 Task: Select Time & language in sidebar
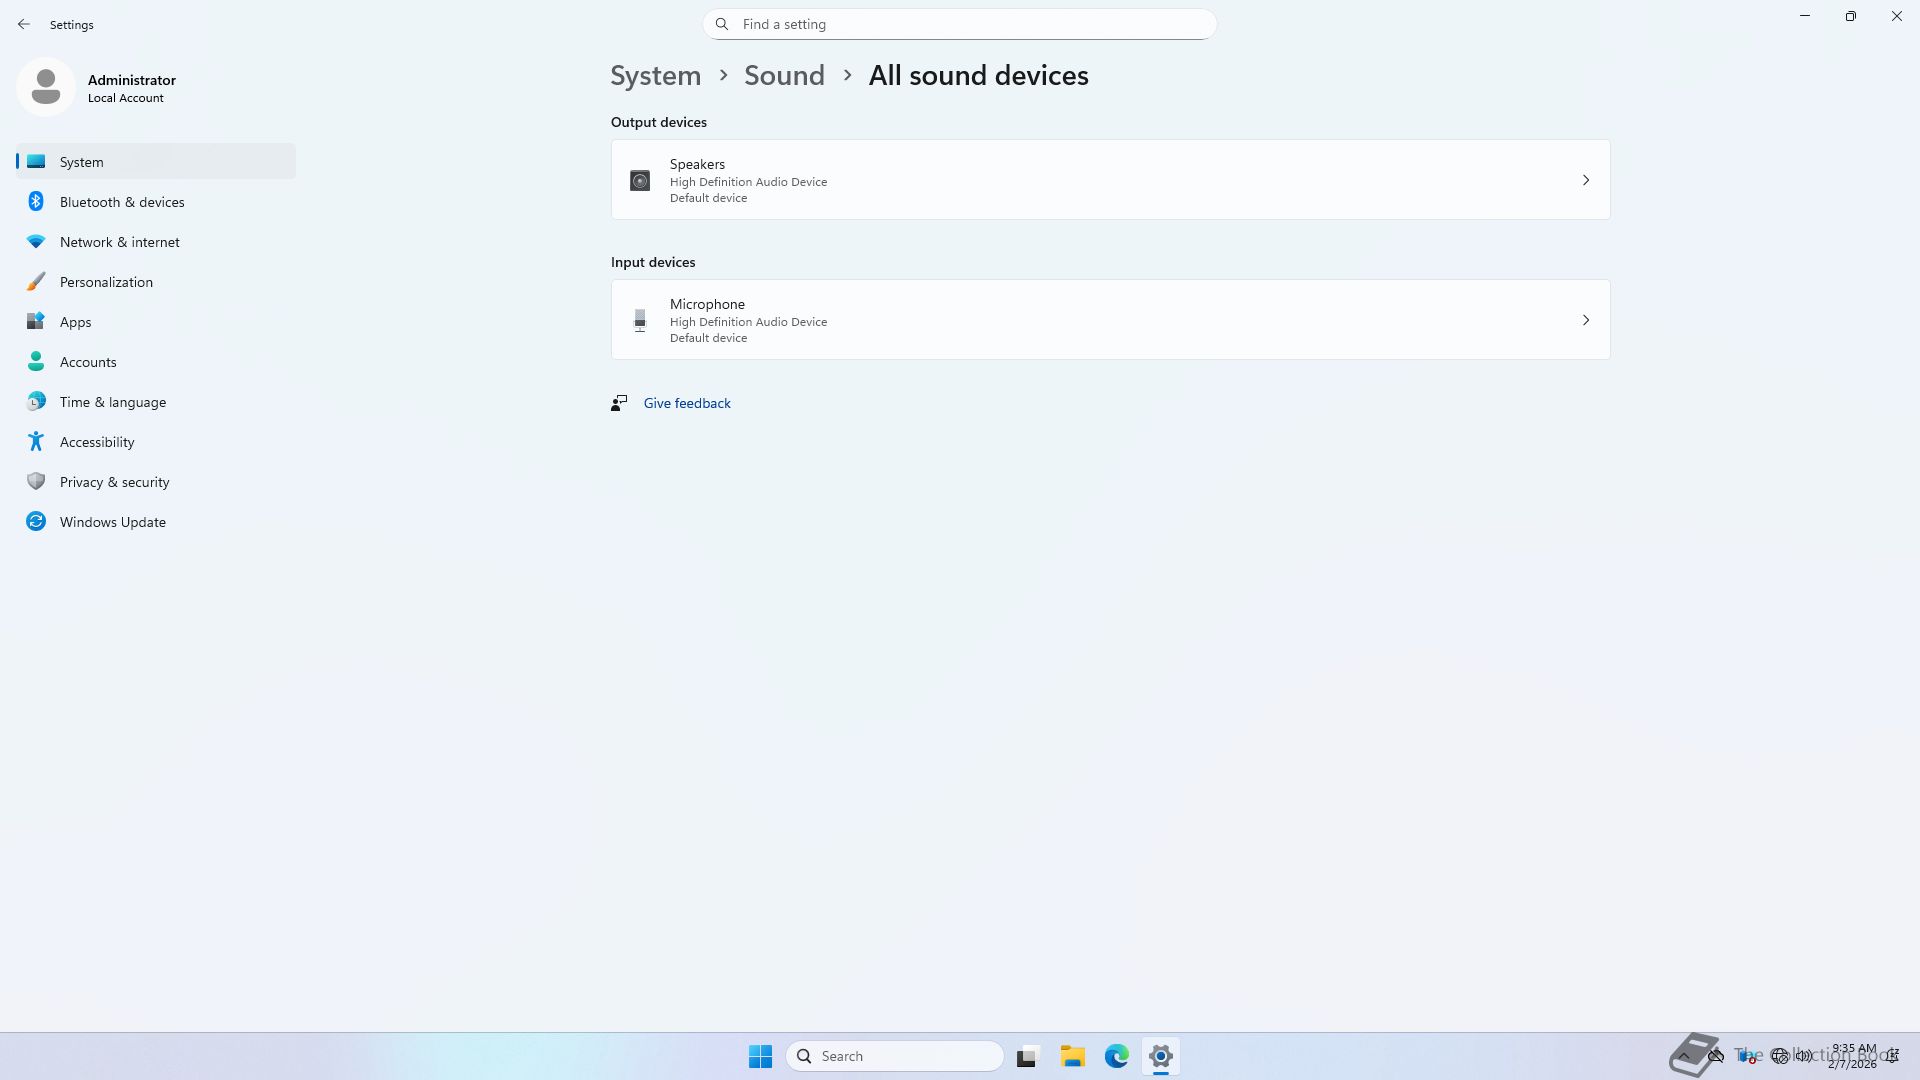tap(112, 402)
